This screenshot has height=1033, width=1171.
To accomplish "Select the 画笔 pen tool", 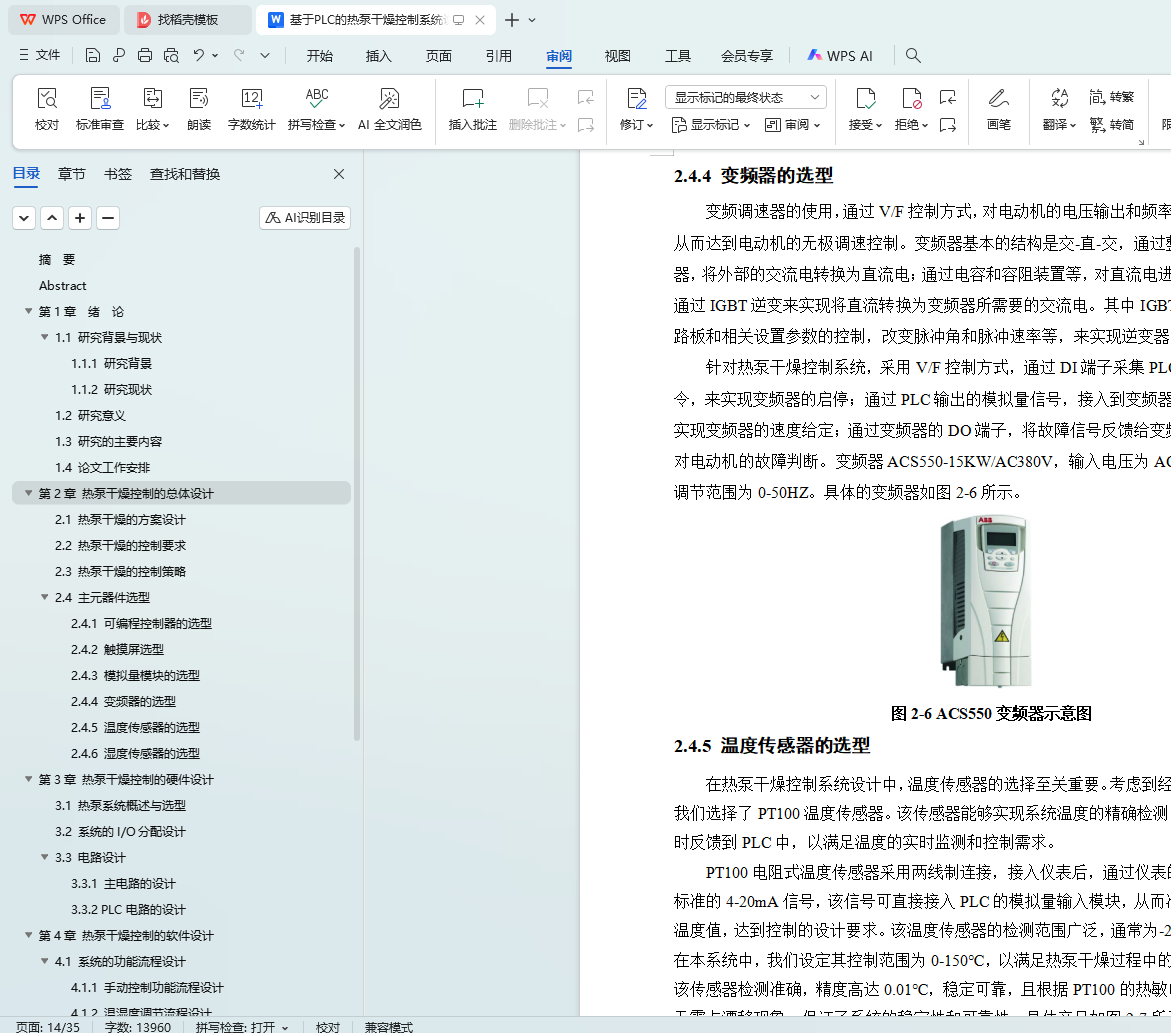I will pos(998,109).
